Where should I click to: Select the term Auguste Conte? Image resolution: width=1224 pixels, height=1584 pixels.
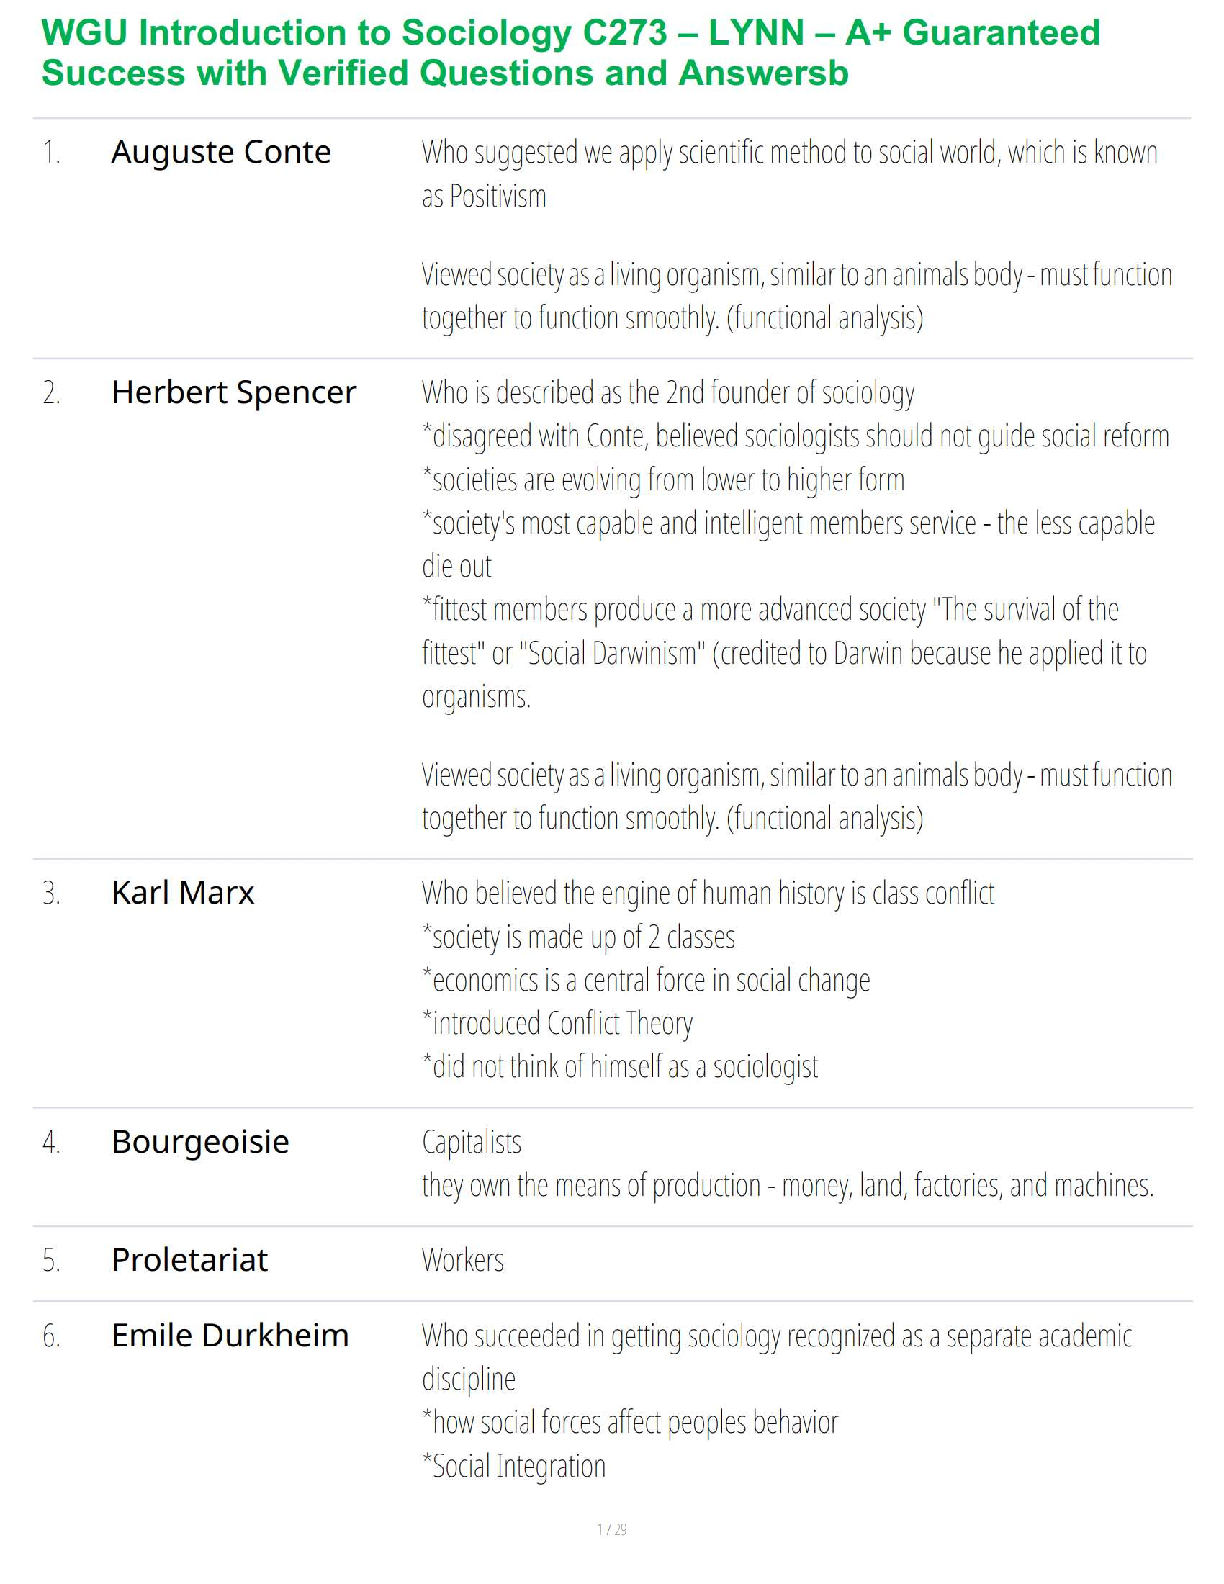point(221,152)
